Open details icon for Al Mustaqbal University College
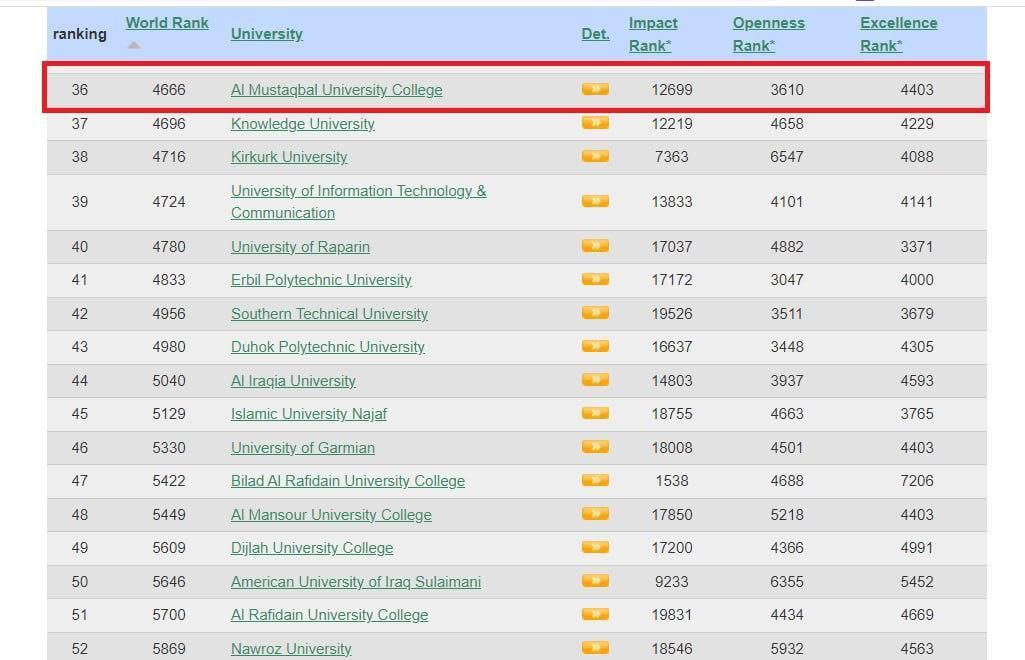 coord(595,89)
